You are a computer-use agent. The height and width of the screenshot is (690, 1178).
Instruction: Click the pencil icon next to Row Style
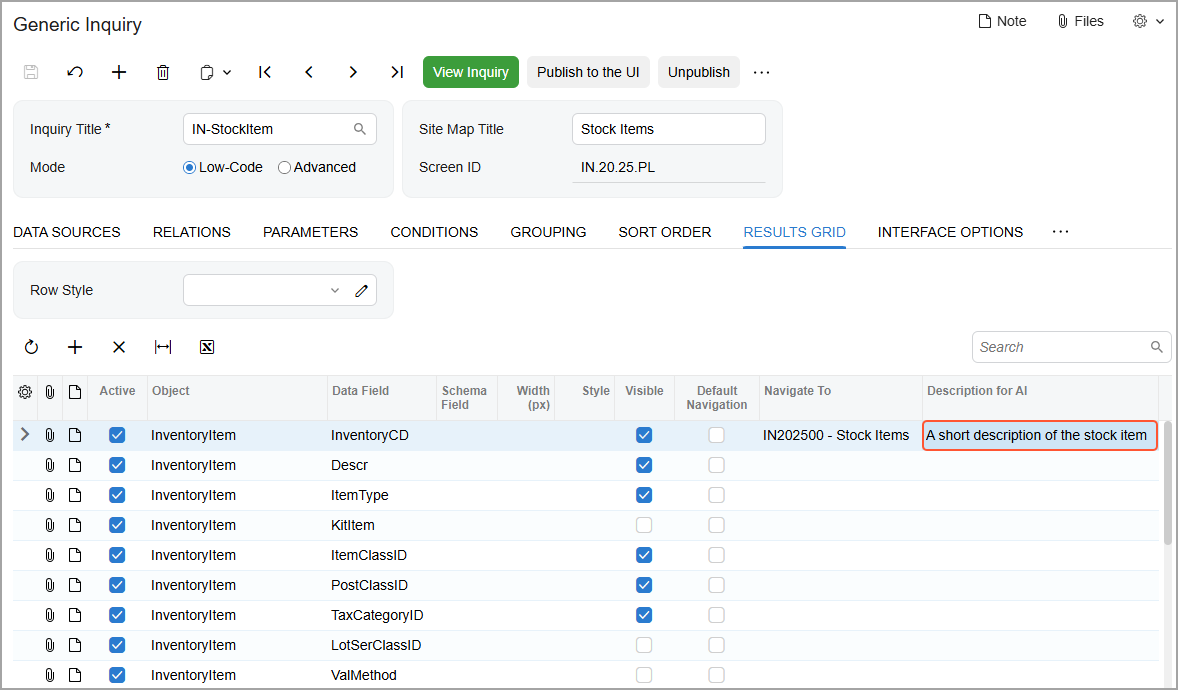click(361, 291)
